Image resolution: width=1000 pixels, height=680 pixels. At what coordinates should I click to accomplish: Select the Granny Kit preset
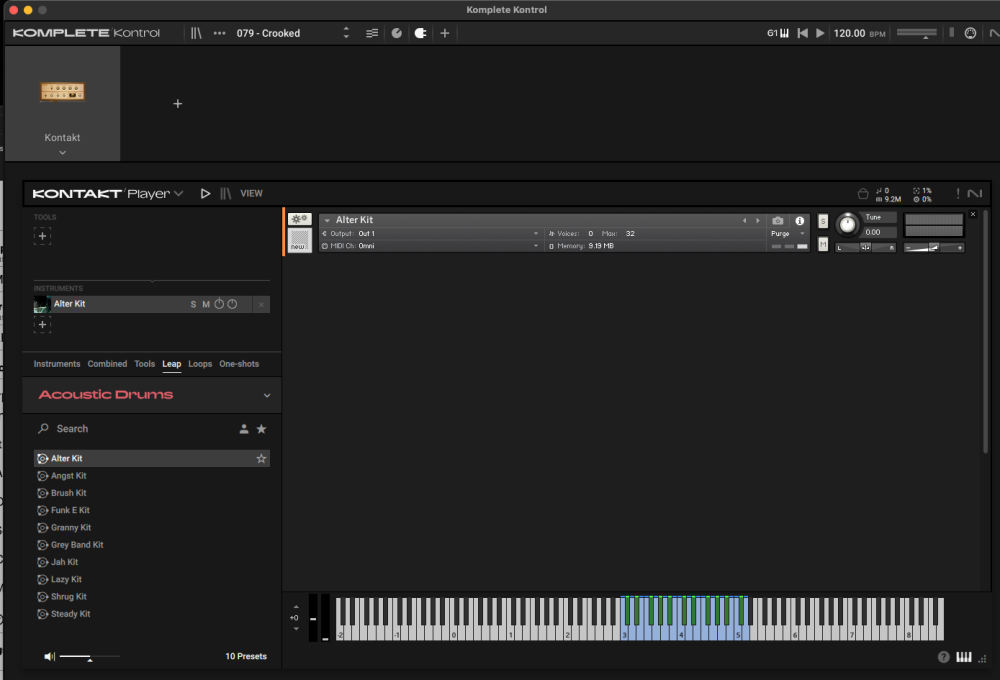[x=152, y=528]
